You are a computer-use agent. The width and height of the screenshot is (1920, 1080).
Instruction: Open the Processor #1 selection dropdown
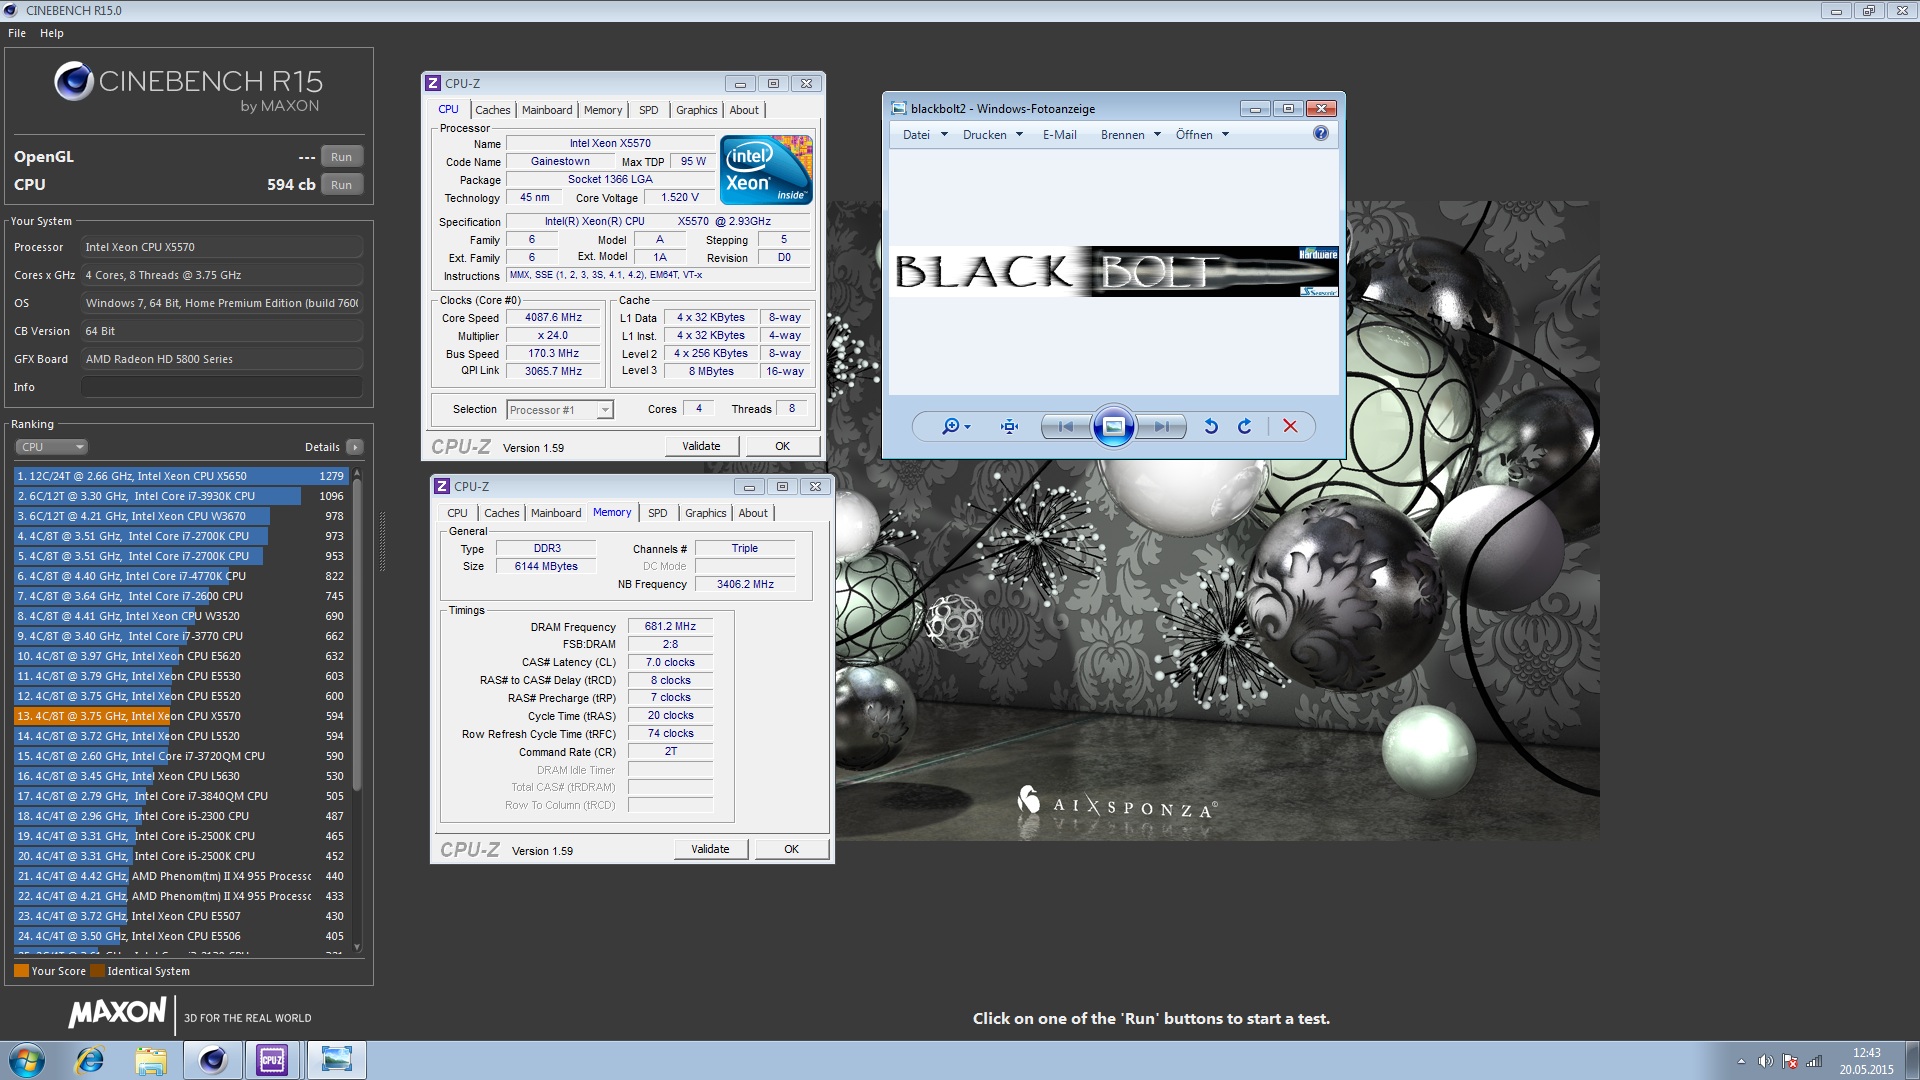[x=559, y=410]
